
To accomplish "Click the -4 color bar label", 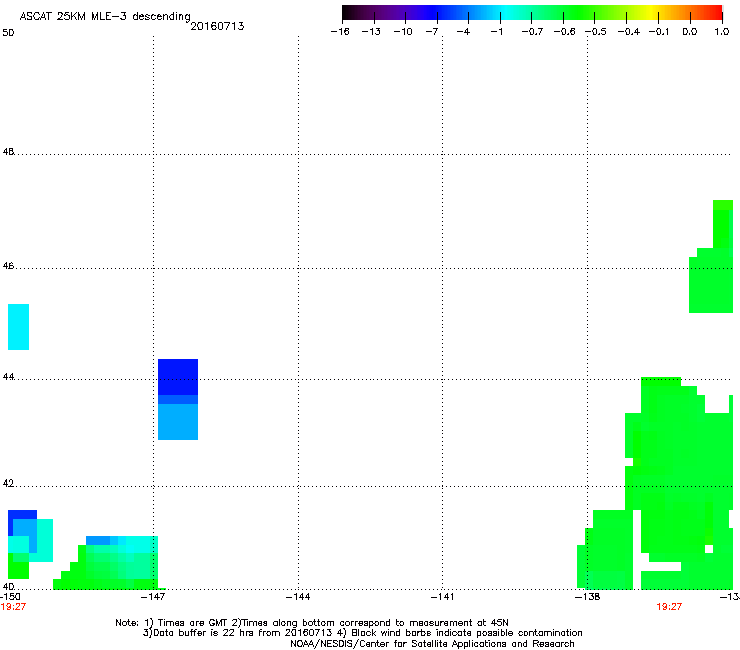I will (x=463, y=32).
